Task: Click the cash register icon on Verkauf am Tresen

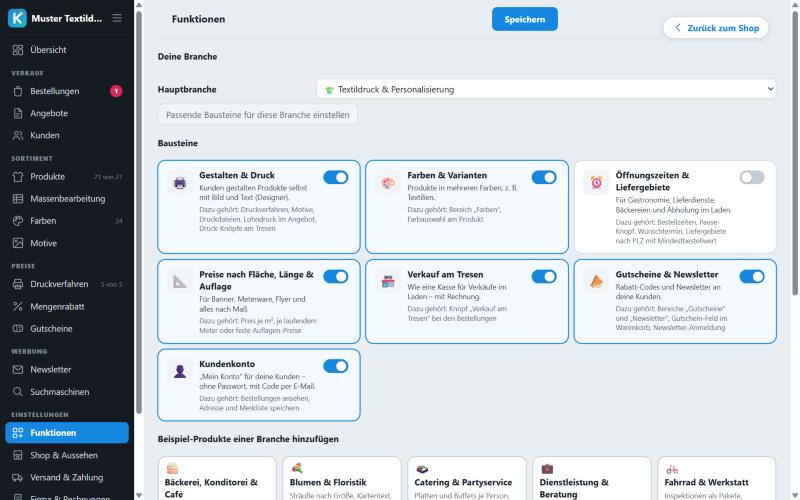Action: [388, 282]
